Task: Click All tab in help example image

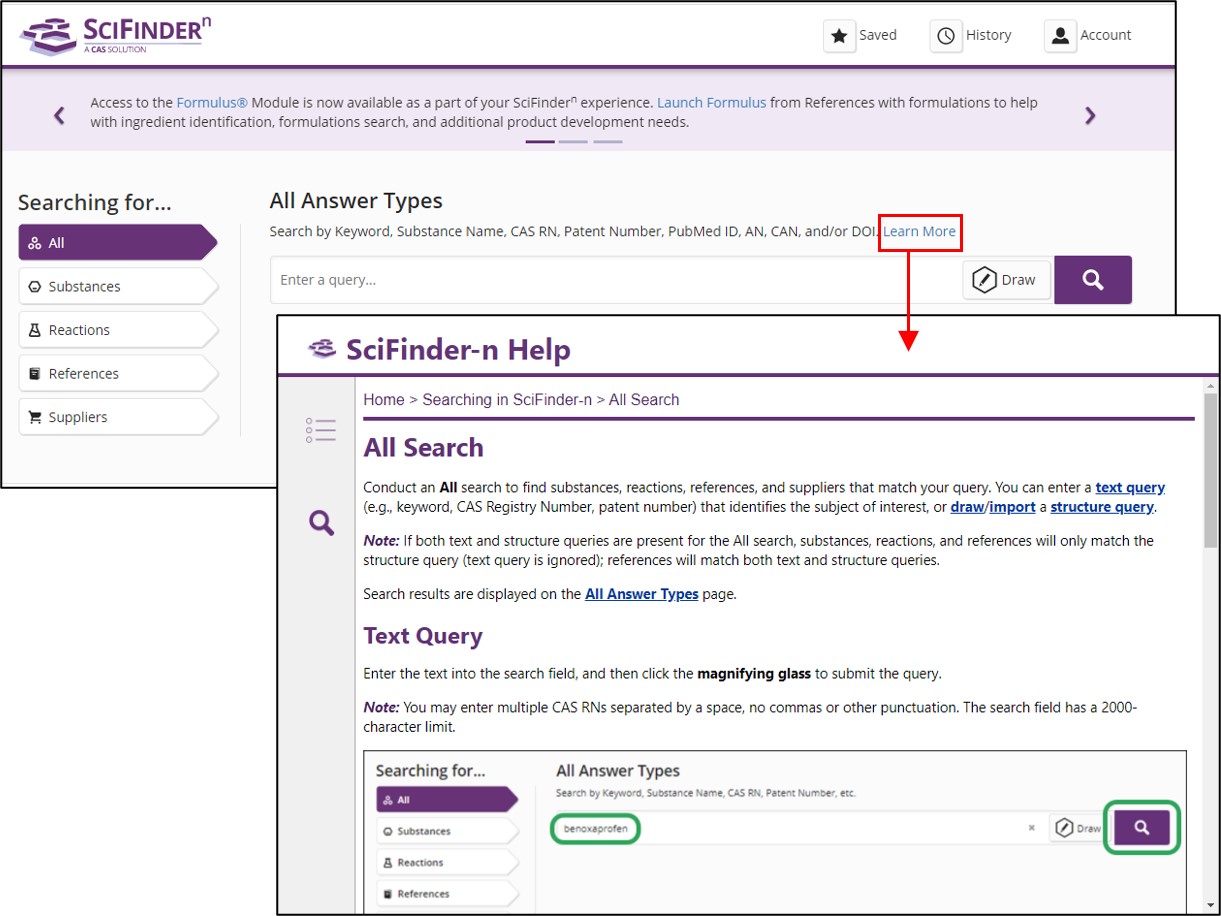Action: pyautogui.click(x=447, y=800)
